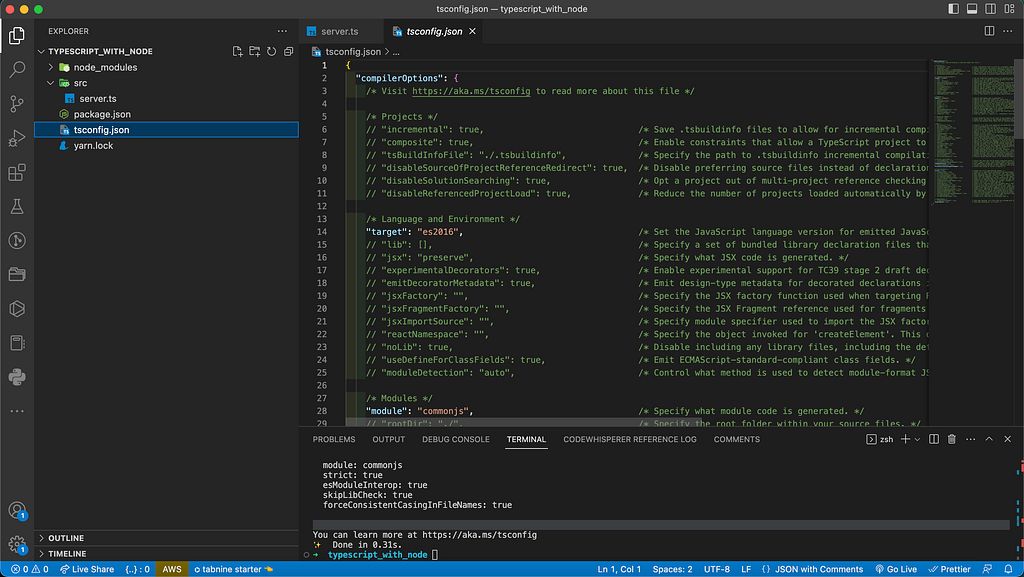1024x577 pixels.
Task: Create a new file in Explorer
Action: (x=238, y=52)
